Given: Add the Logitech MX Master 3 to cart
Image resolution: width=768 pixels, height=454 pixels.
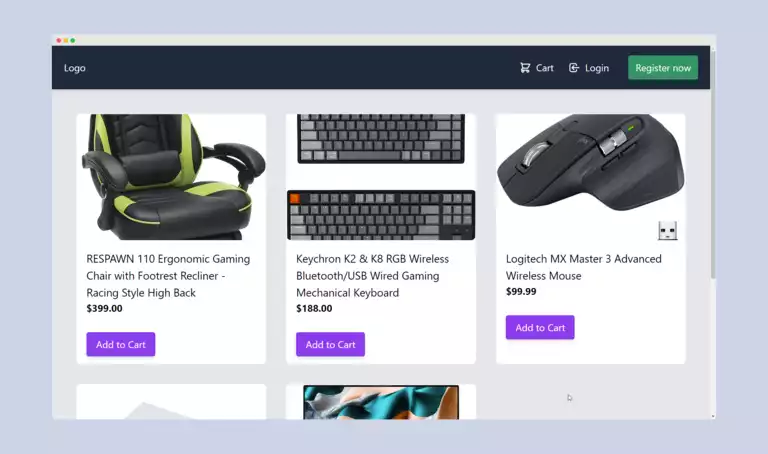Looking at the screenshot, I should tap(540, 328).
